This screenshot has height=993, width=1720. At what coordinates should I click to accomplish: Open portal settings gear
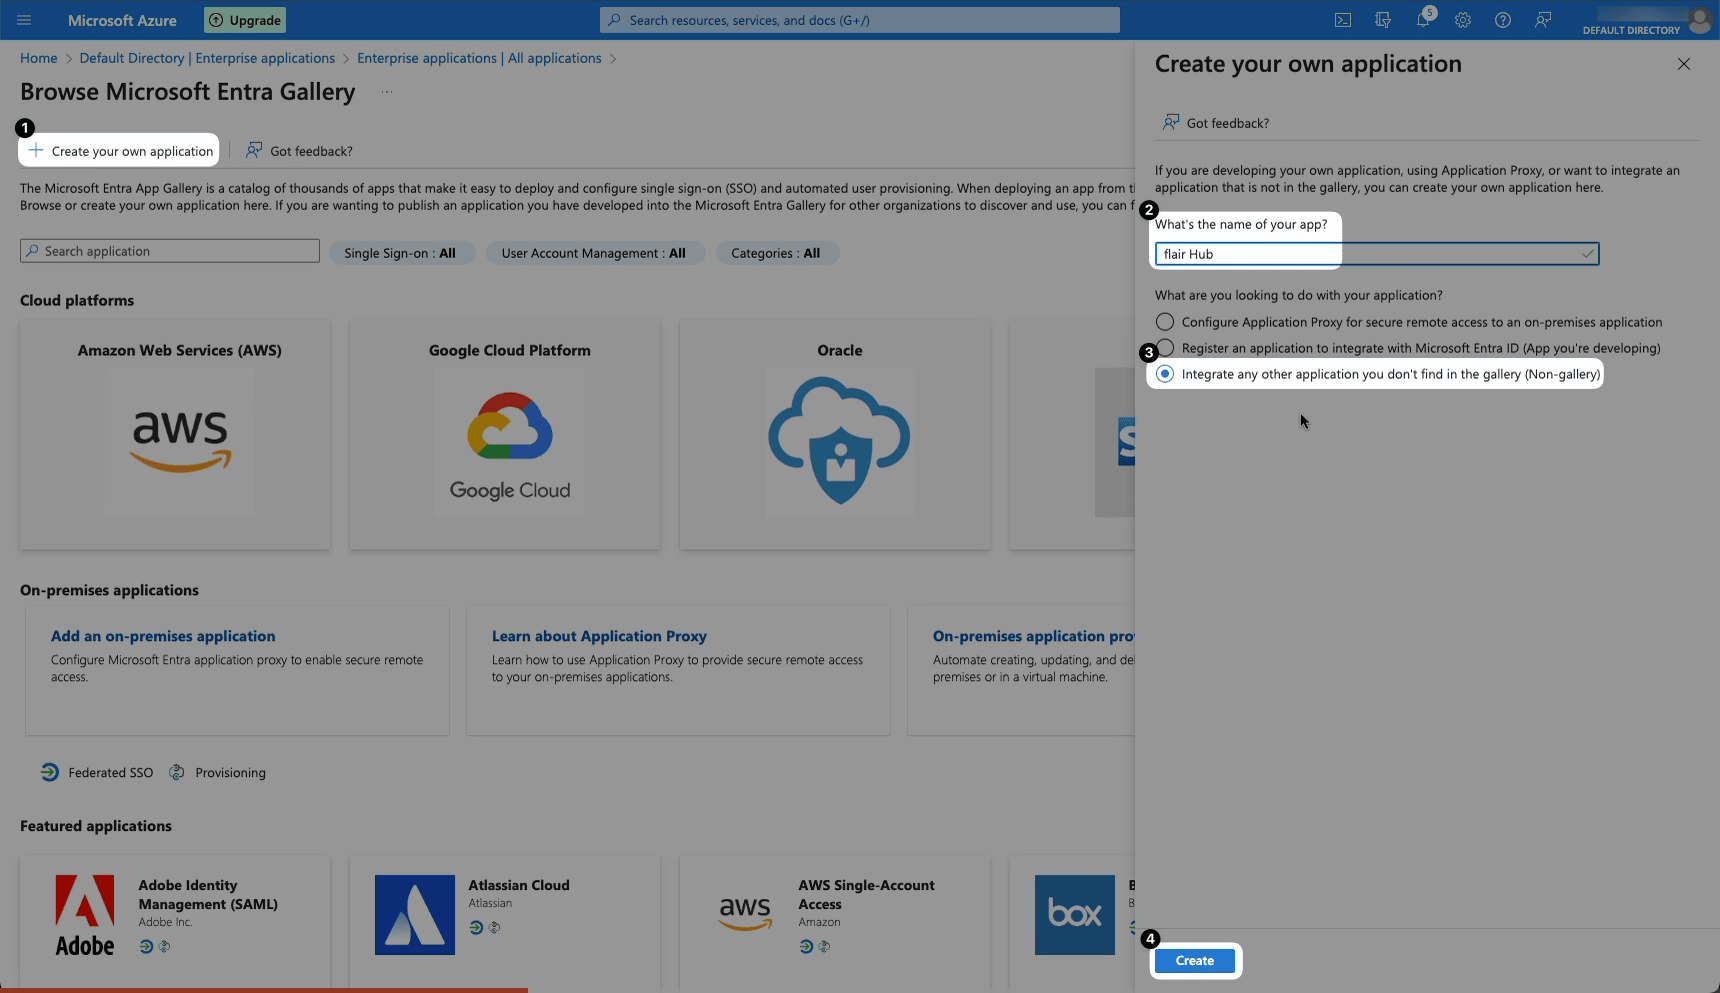(x=1463, y=20)
